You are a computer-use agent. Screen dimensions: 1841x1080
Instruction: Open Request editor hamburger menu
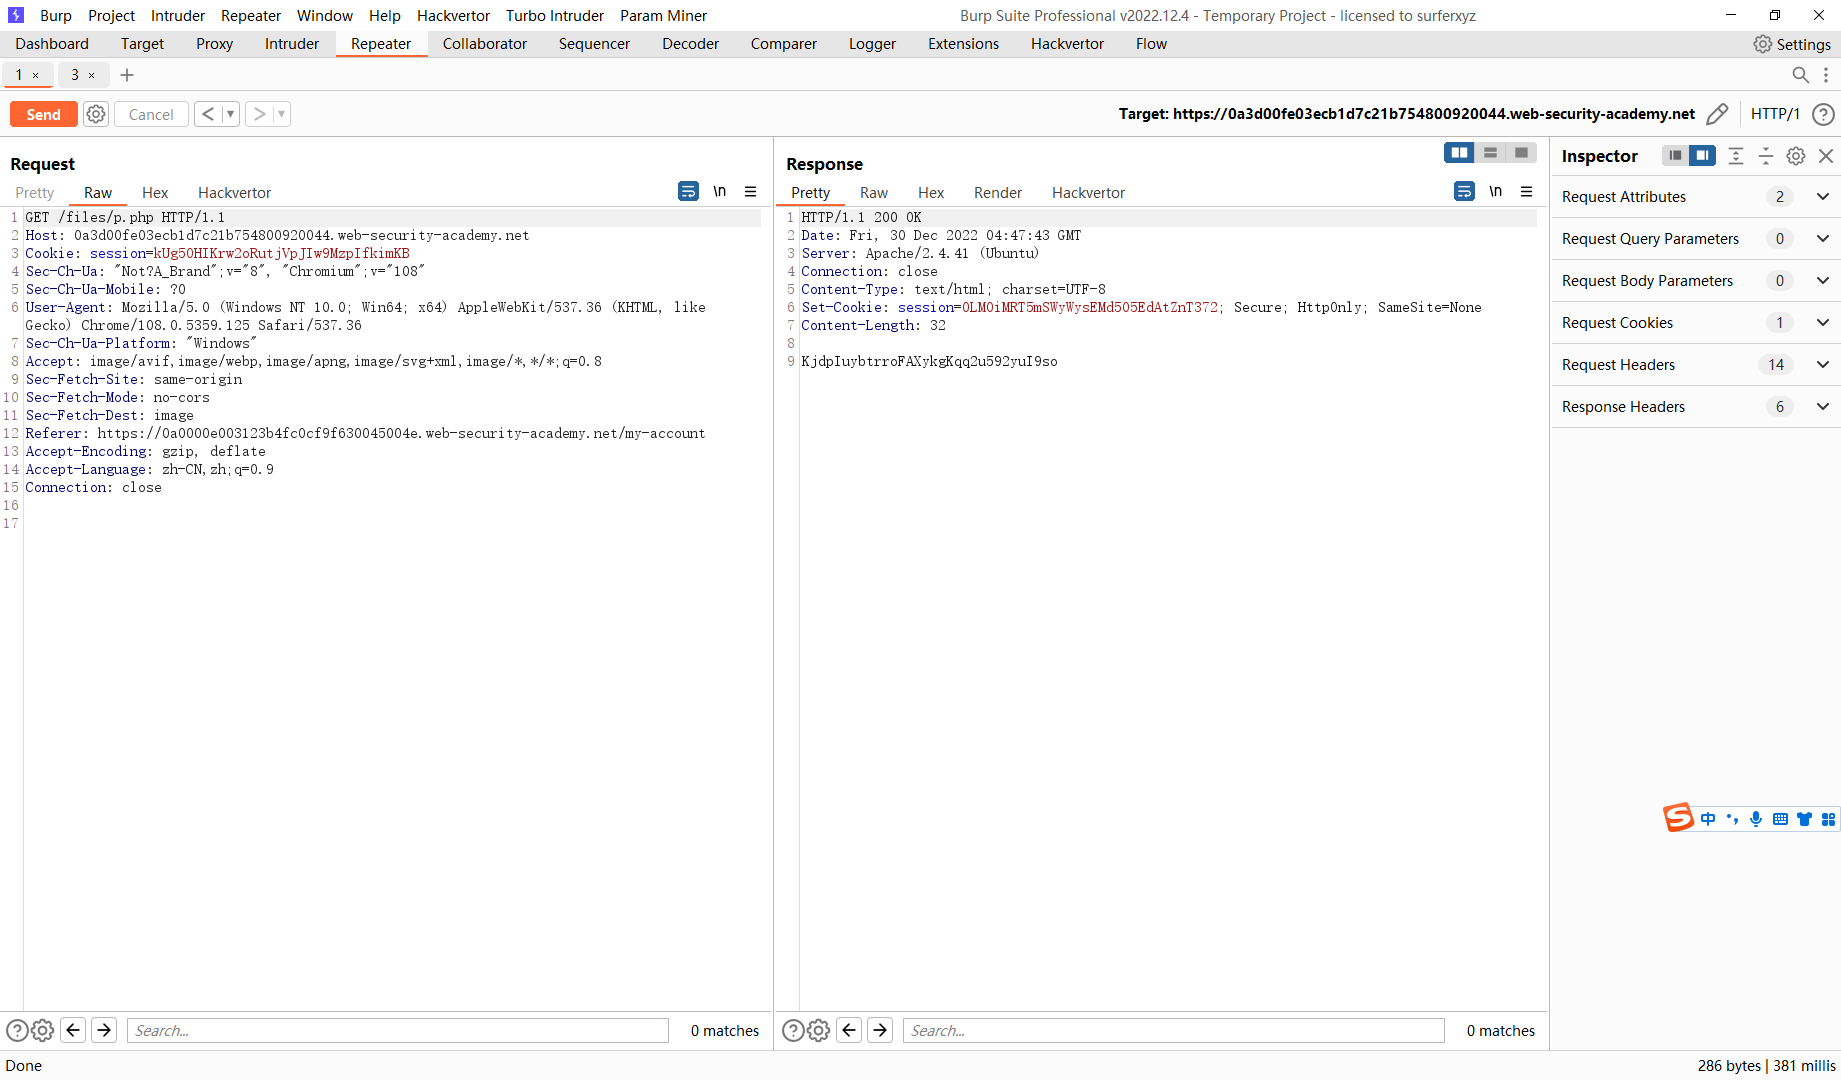click(x=751, y=191)
